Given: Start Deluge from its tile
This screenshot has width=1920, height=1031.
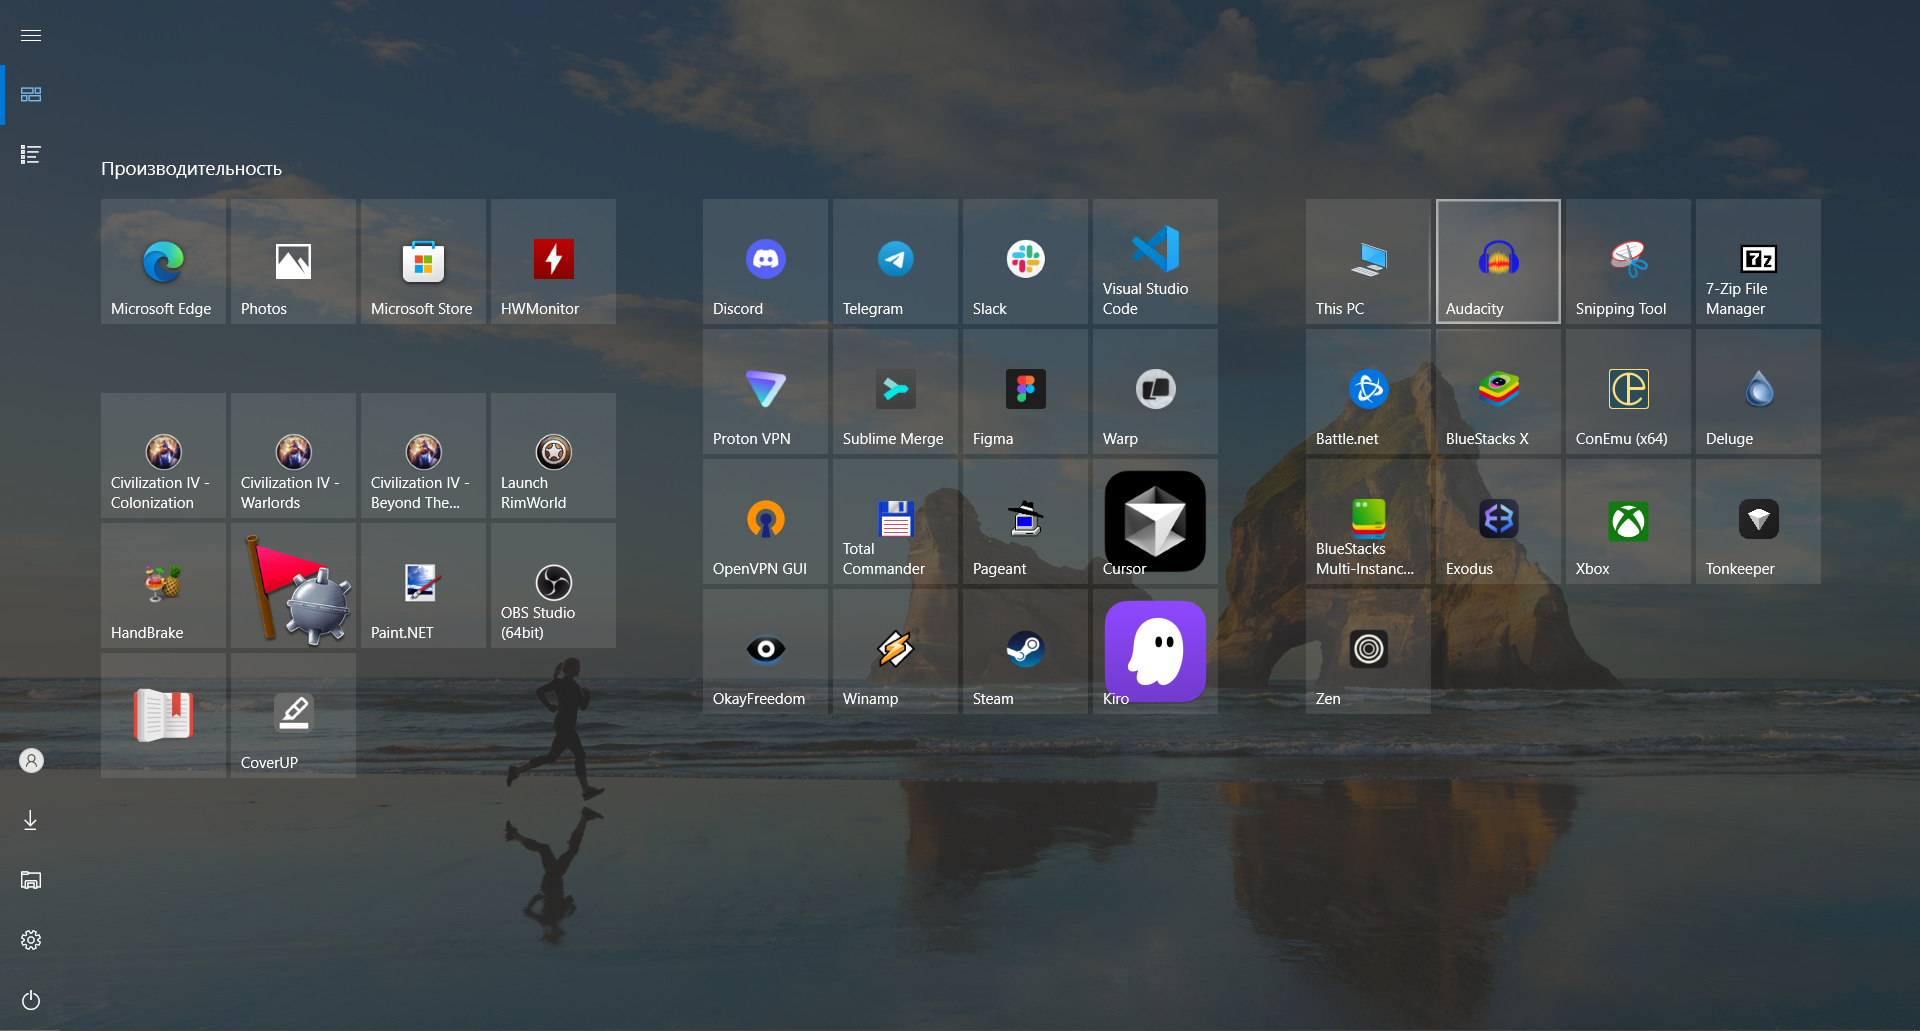Looking at the screenshot, I should coord(1758,391).
